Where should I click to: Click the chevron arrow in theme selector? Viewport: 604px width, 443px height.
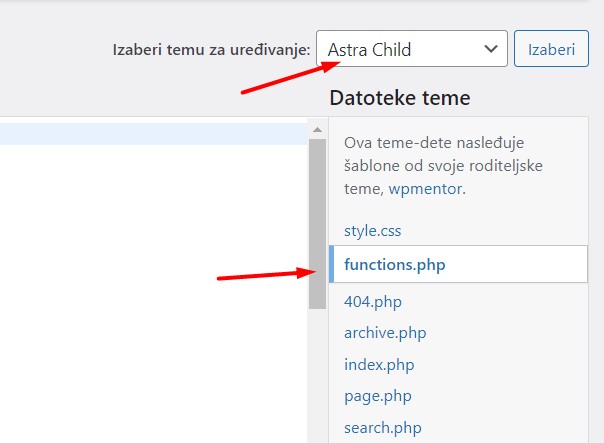click(x=491, y=49)
